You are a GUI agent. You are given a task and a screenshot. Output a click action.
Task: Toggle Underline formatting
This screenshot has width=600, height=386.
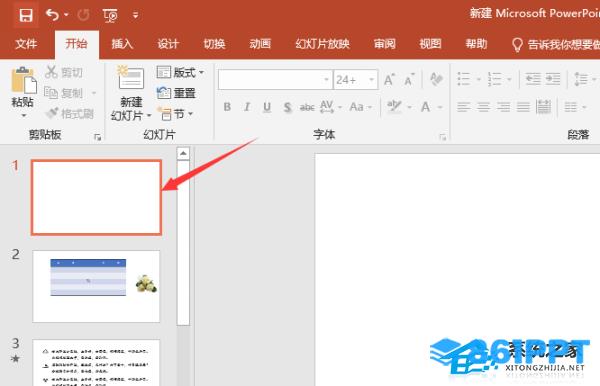(267, 107)
